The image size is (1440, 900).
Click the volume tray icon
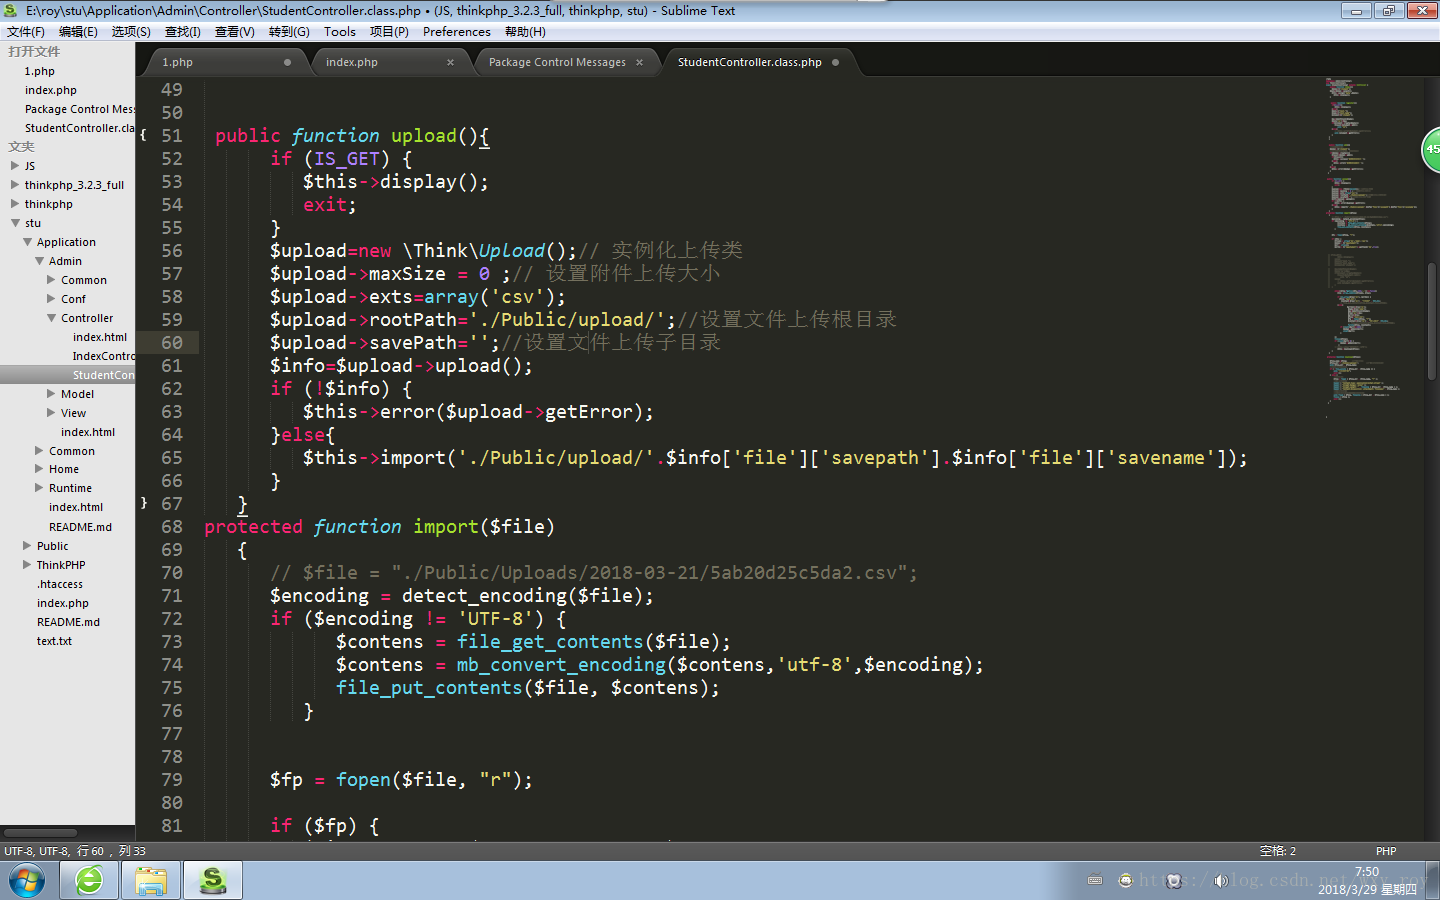click(1220, 881)
